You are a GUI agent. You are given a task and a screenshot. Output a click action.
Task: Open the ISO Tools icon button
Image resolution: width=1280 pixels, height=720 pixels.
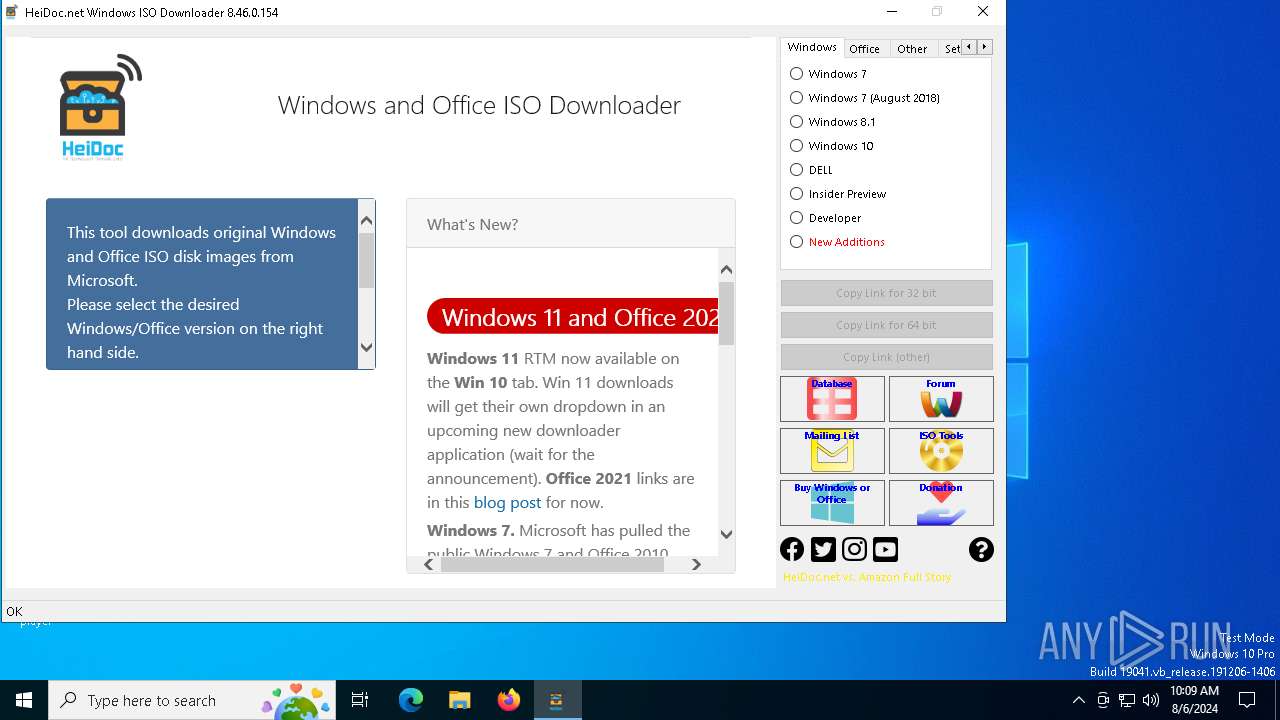pyautogui.click(x=941, y=451)
